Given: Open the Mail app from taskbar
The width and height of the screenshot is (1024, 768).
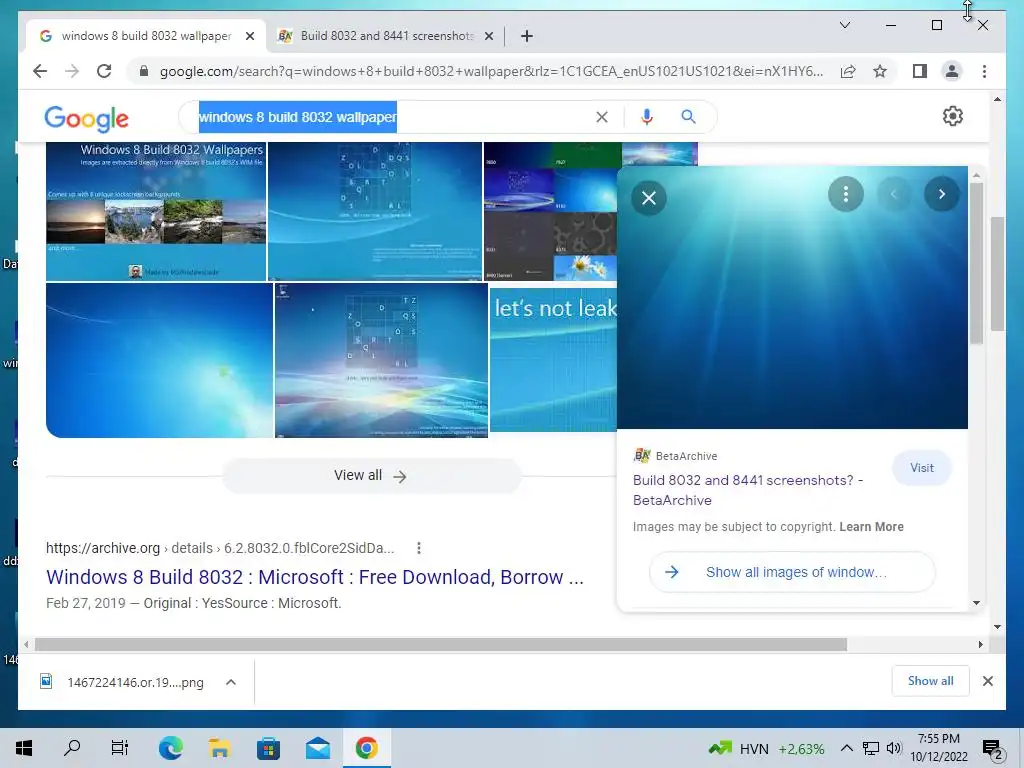Looking at the screenshot, I should point(317,748).
